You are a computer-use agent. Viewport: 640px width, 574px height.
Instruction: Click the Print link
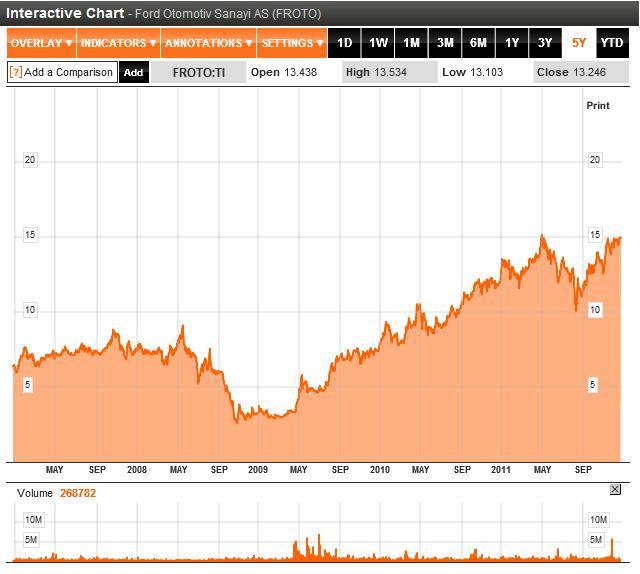[598, 105]
